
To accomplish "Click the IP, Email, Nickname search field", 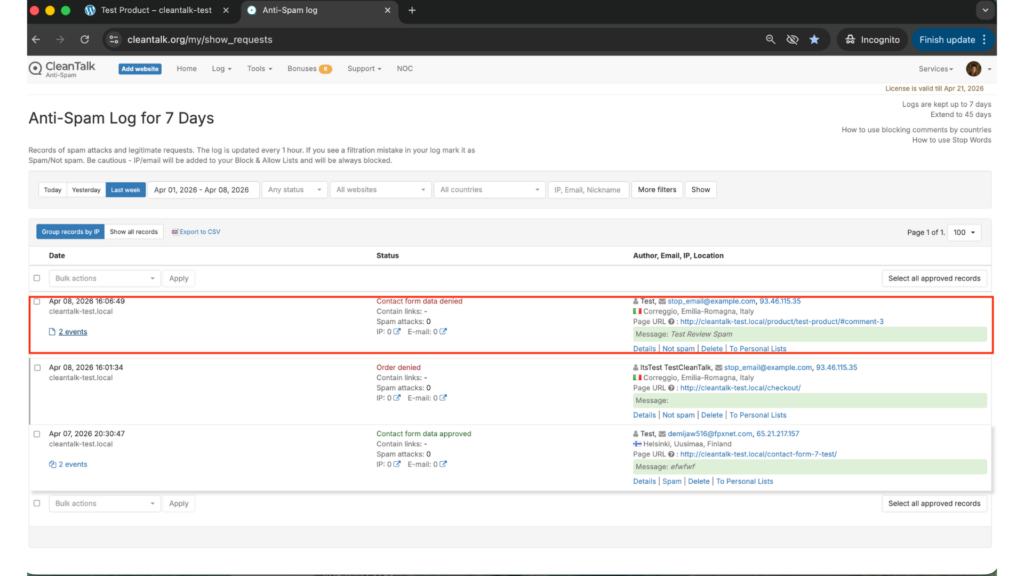I will point(586,188).
